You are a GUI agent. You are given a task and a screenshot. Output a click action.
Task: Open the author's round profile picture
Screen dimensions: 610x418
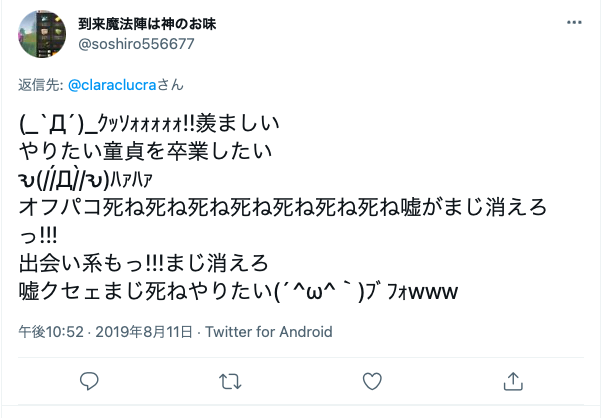pos(42,34)
